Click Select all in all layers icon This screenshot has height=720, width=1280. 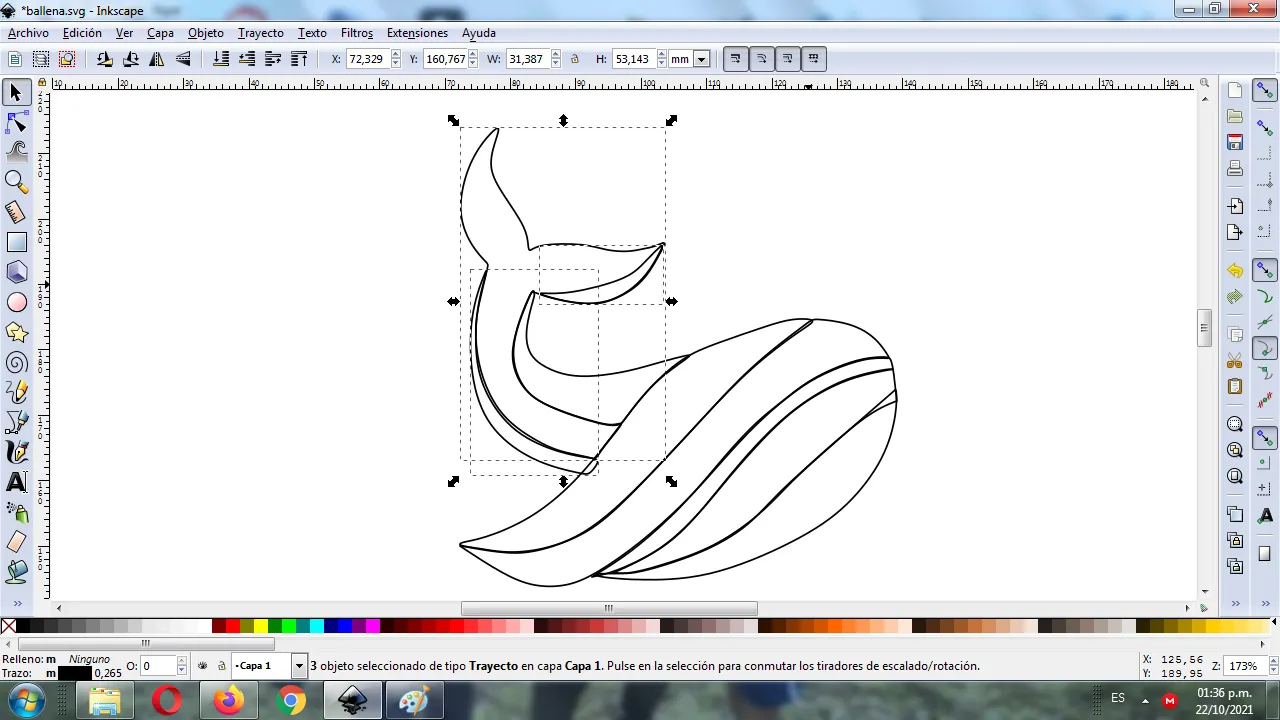(x=41, y=59)
